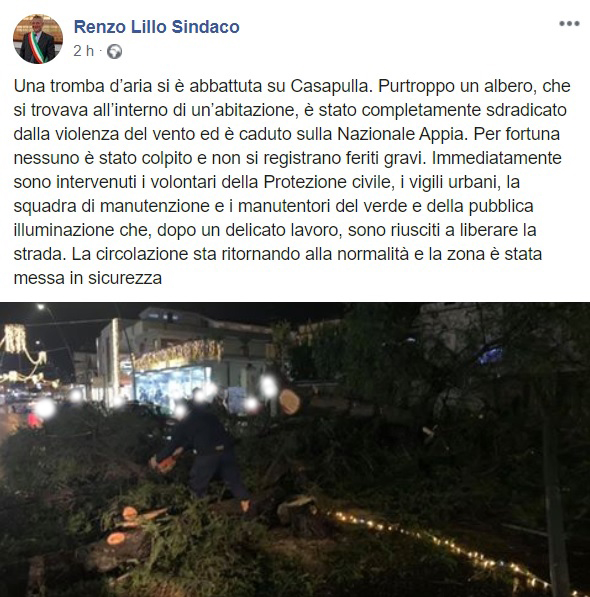Open the attached fallen-tree night photo
This screenshot has height=597, width=590.
point(295,450)
